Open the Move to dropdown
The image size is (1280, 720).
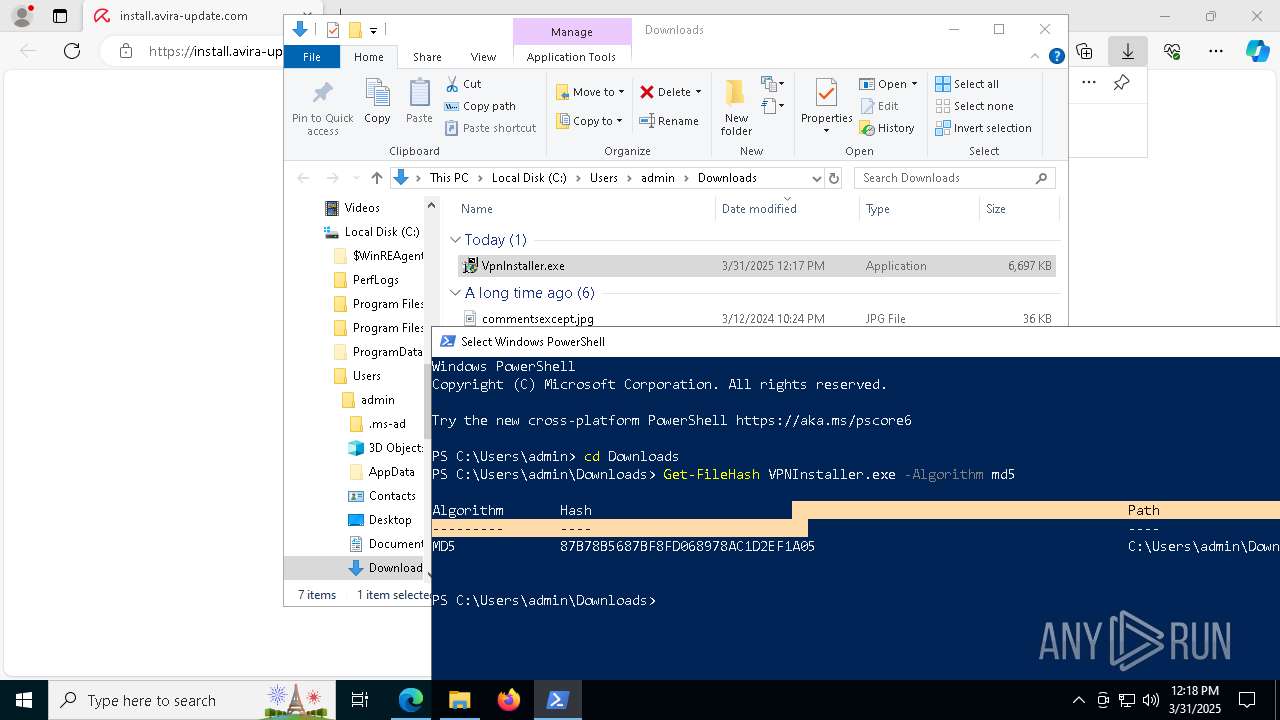pyautogui.click(x=590, y=92)
